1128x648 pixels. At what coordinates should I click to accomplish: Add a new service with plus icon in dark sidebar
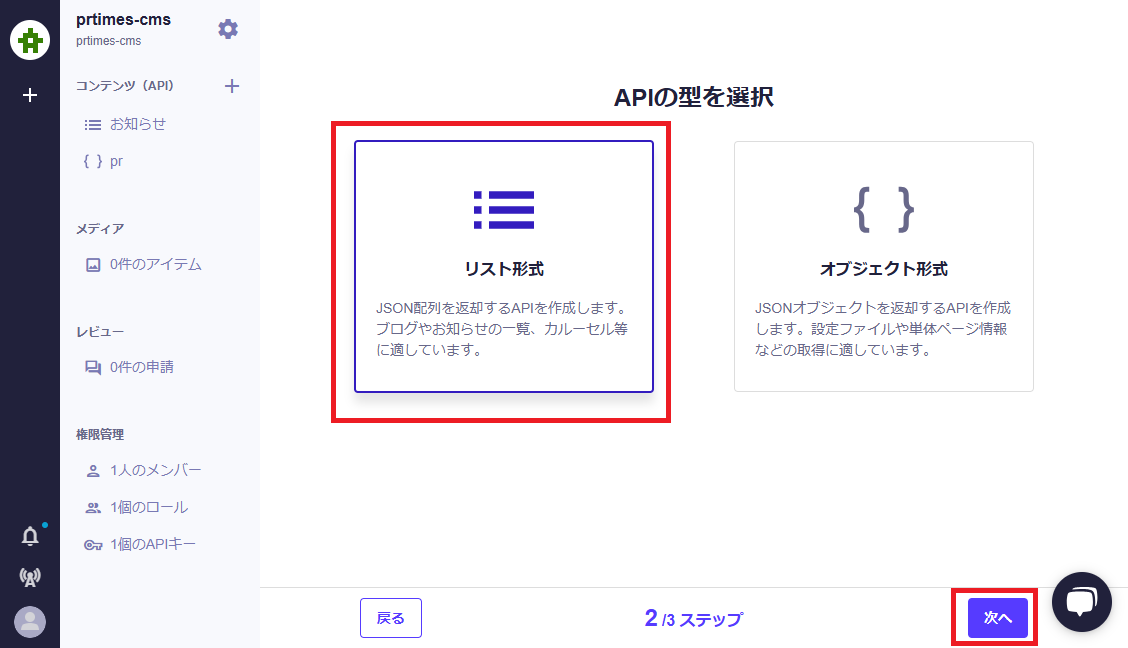click(x=30, y=95)
